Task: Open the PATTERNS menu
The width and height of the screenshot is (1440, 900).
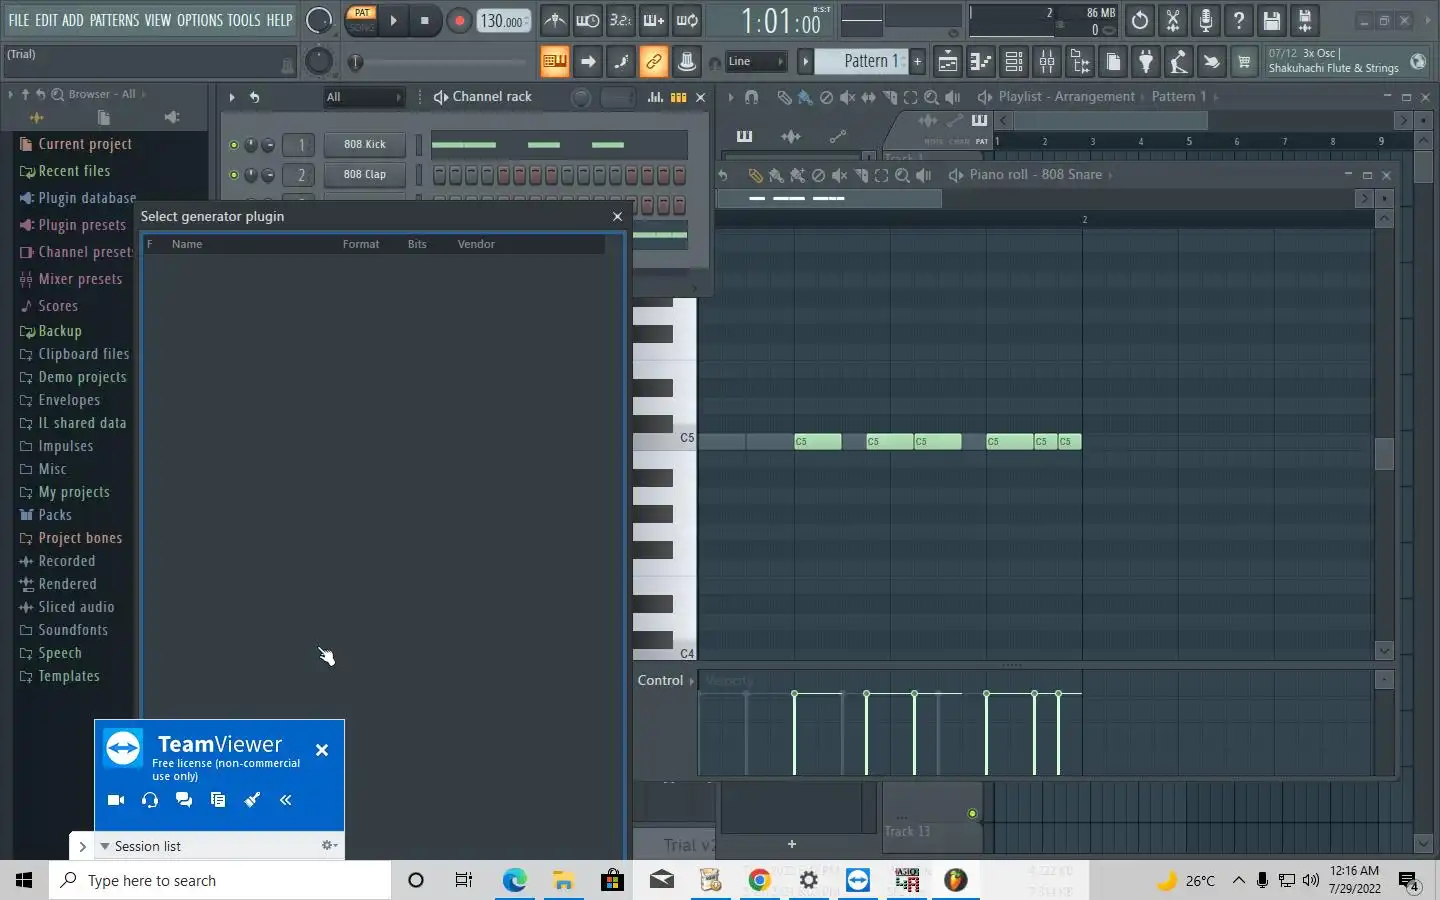Action: [x=114, y=20]
